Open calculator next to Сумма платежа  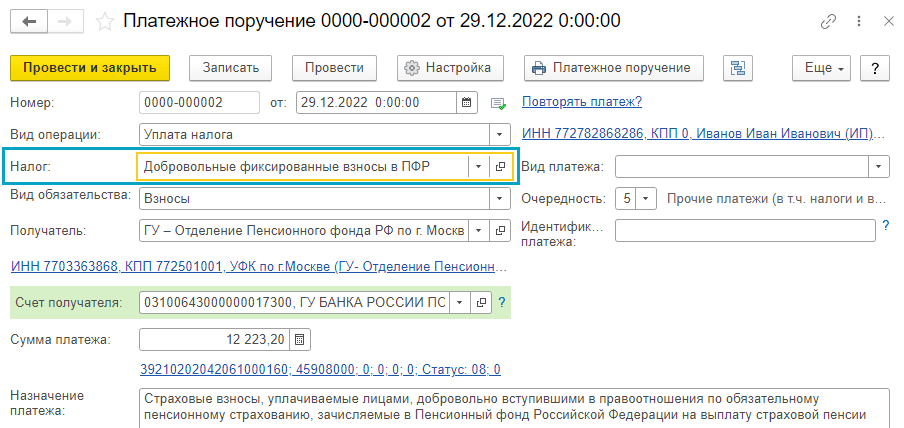[299, 339]
